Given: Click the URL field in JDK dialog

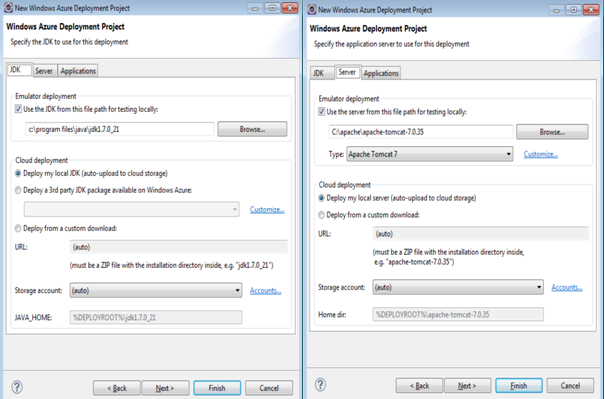Looking at the screenshot, I should (179, 247).
